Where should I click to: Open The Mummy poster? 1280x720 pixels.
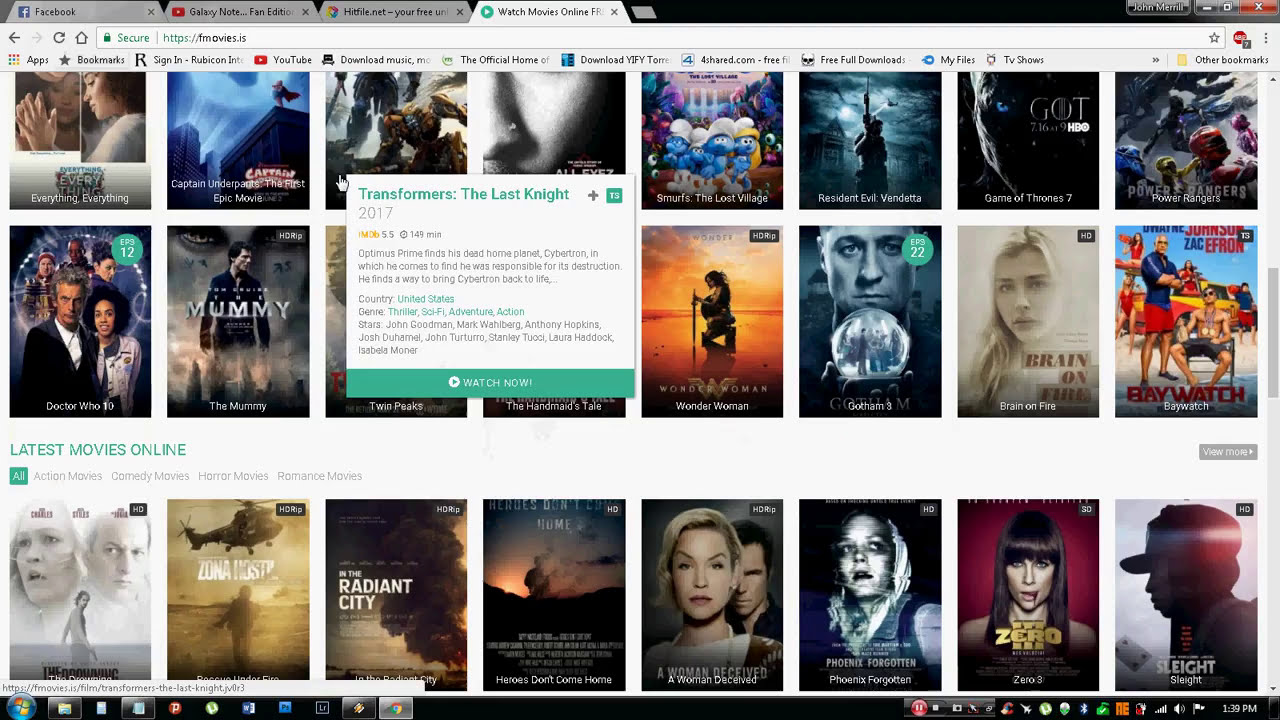point(238,321)
